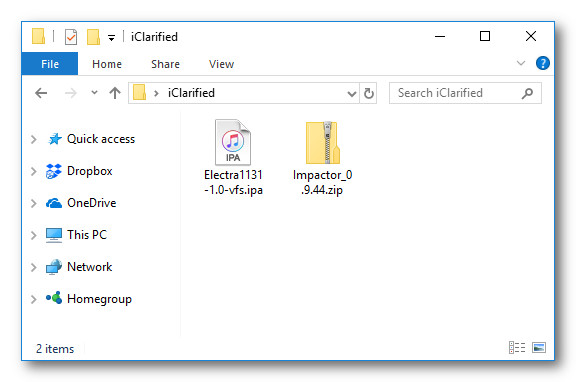Click the Electra1131-1.0-vfs.ipa file name

(233, 182)
